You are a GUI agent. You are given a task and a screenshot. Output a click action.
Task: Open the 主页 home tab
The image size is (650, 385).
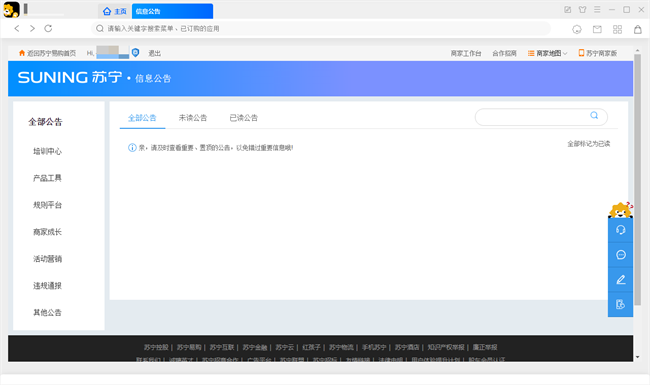pos(115,11)
